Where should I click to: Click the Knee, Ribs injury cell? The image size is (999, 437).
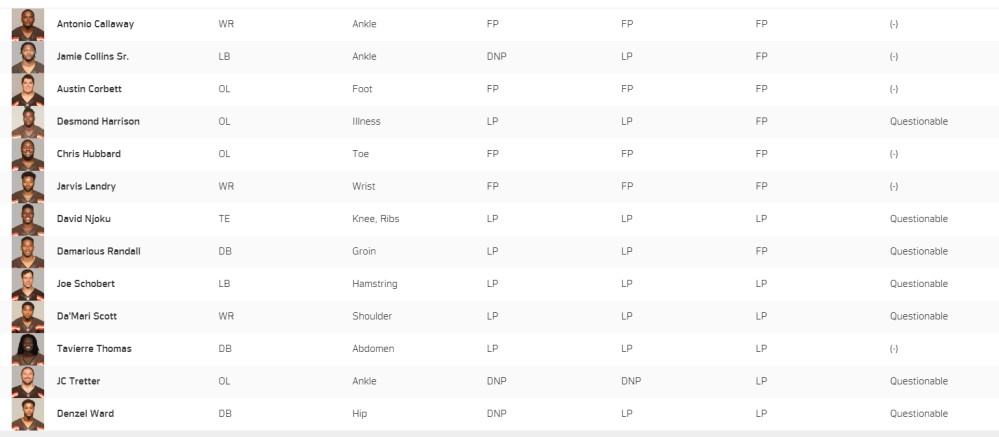pos(376,218)
